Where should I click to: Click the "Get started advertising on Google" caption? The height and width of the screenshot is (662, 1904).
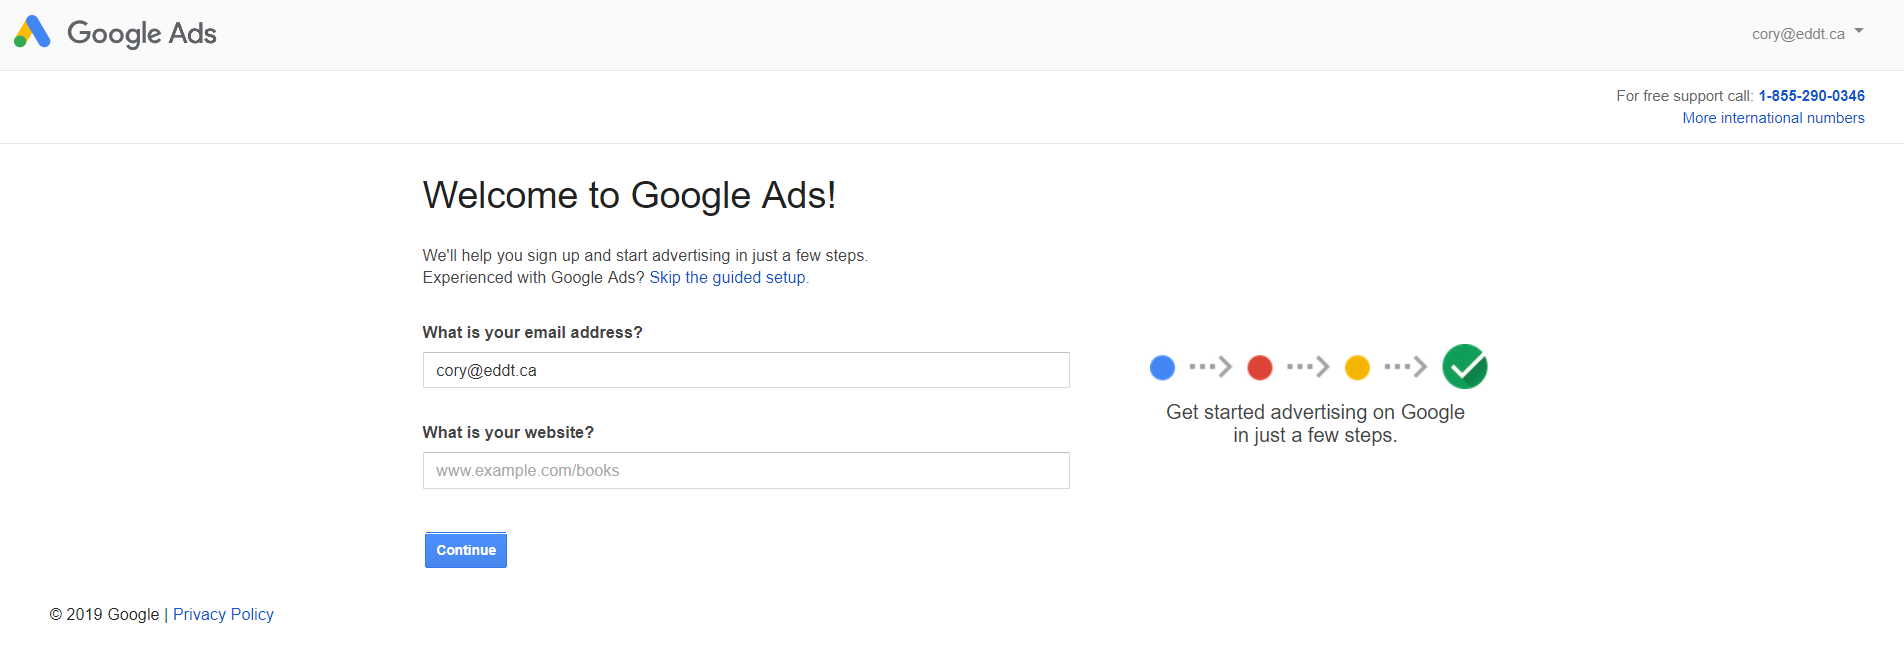pyautogui.click(x=1315, y=412)
